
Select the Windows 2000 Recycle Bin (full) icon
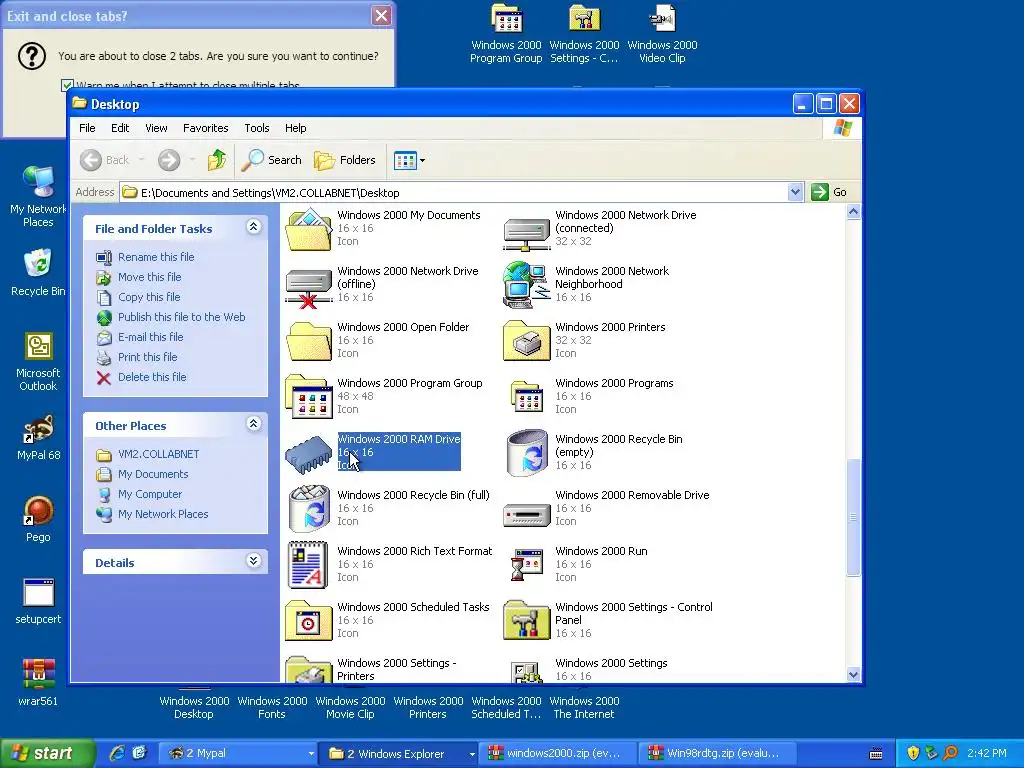click(x=308, y=508)
